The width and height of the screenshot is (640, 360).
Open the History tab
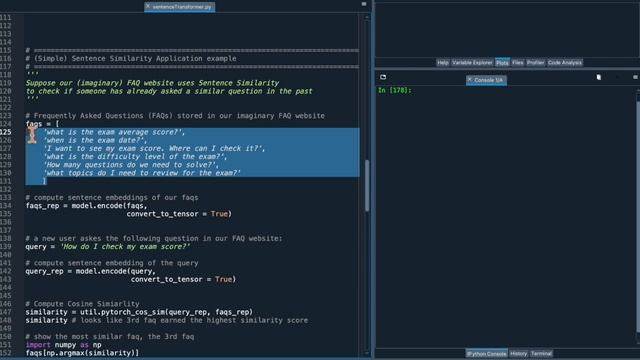[x=518, y=353]
